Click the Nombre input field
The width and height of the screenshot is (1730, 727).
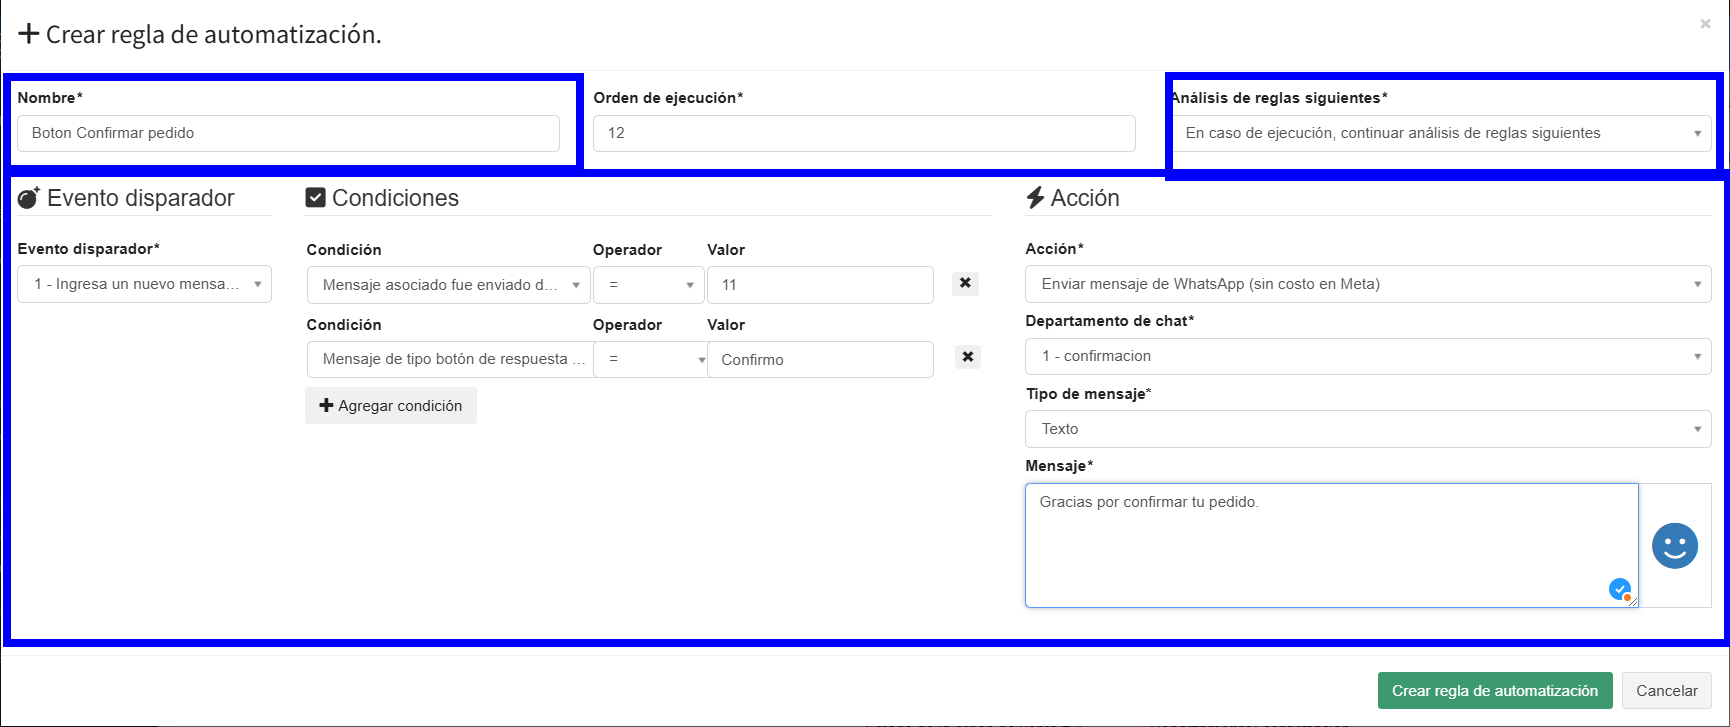click(x=288, y=133)
